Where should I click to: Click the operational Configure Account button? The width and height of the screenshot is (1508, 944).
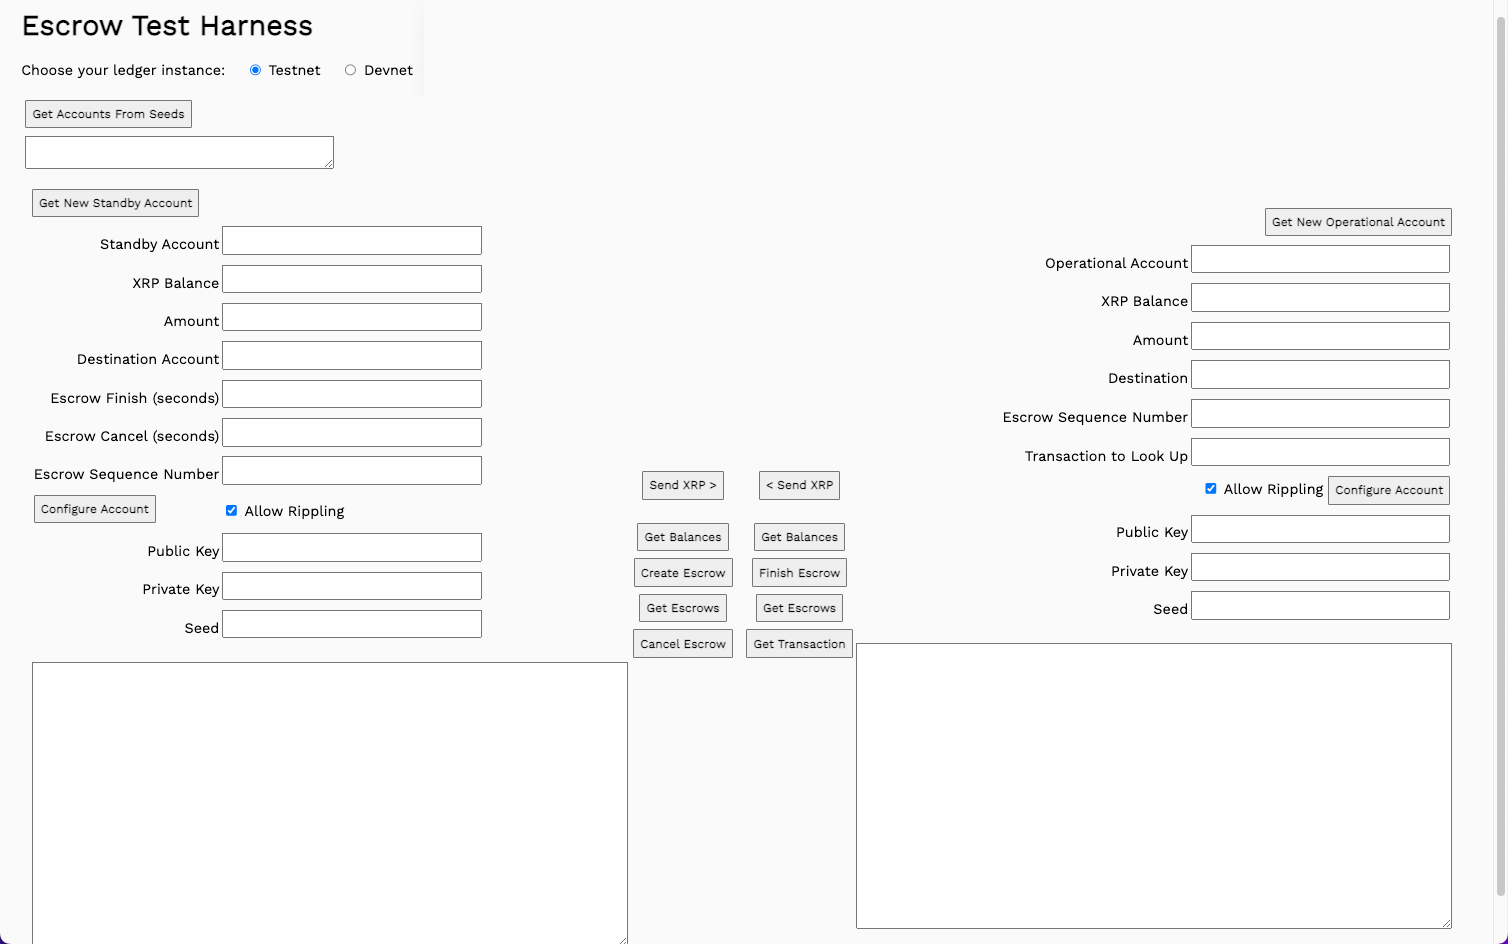point(1388,490)
